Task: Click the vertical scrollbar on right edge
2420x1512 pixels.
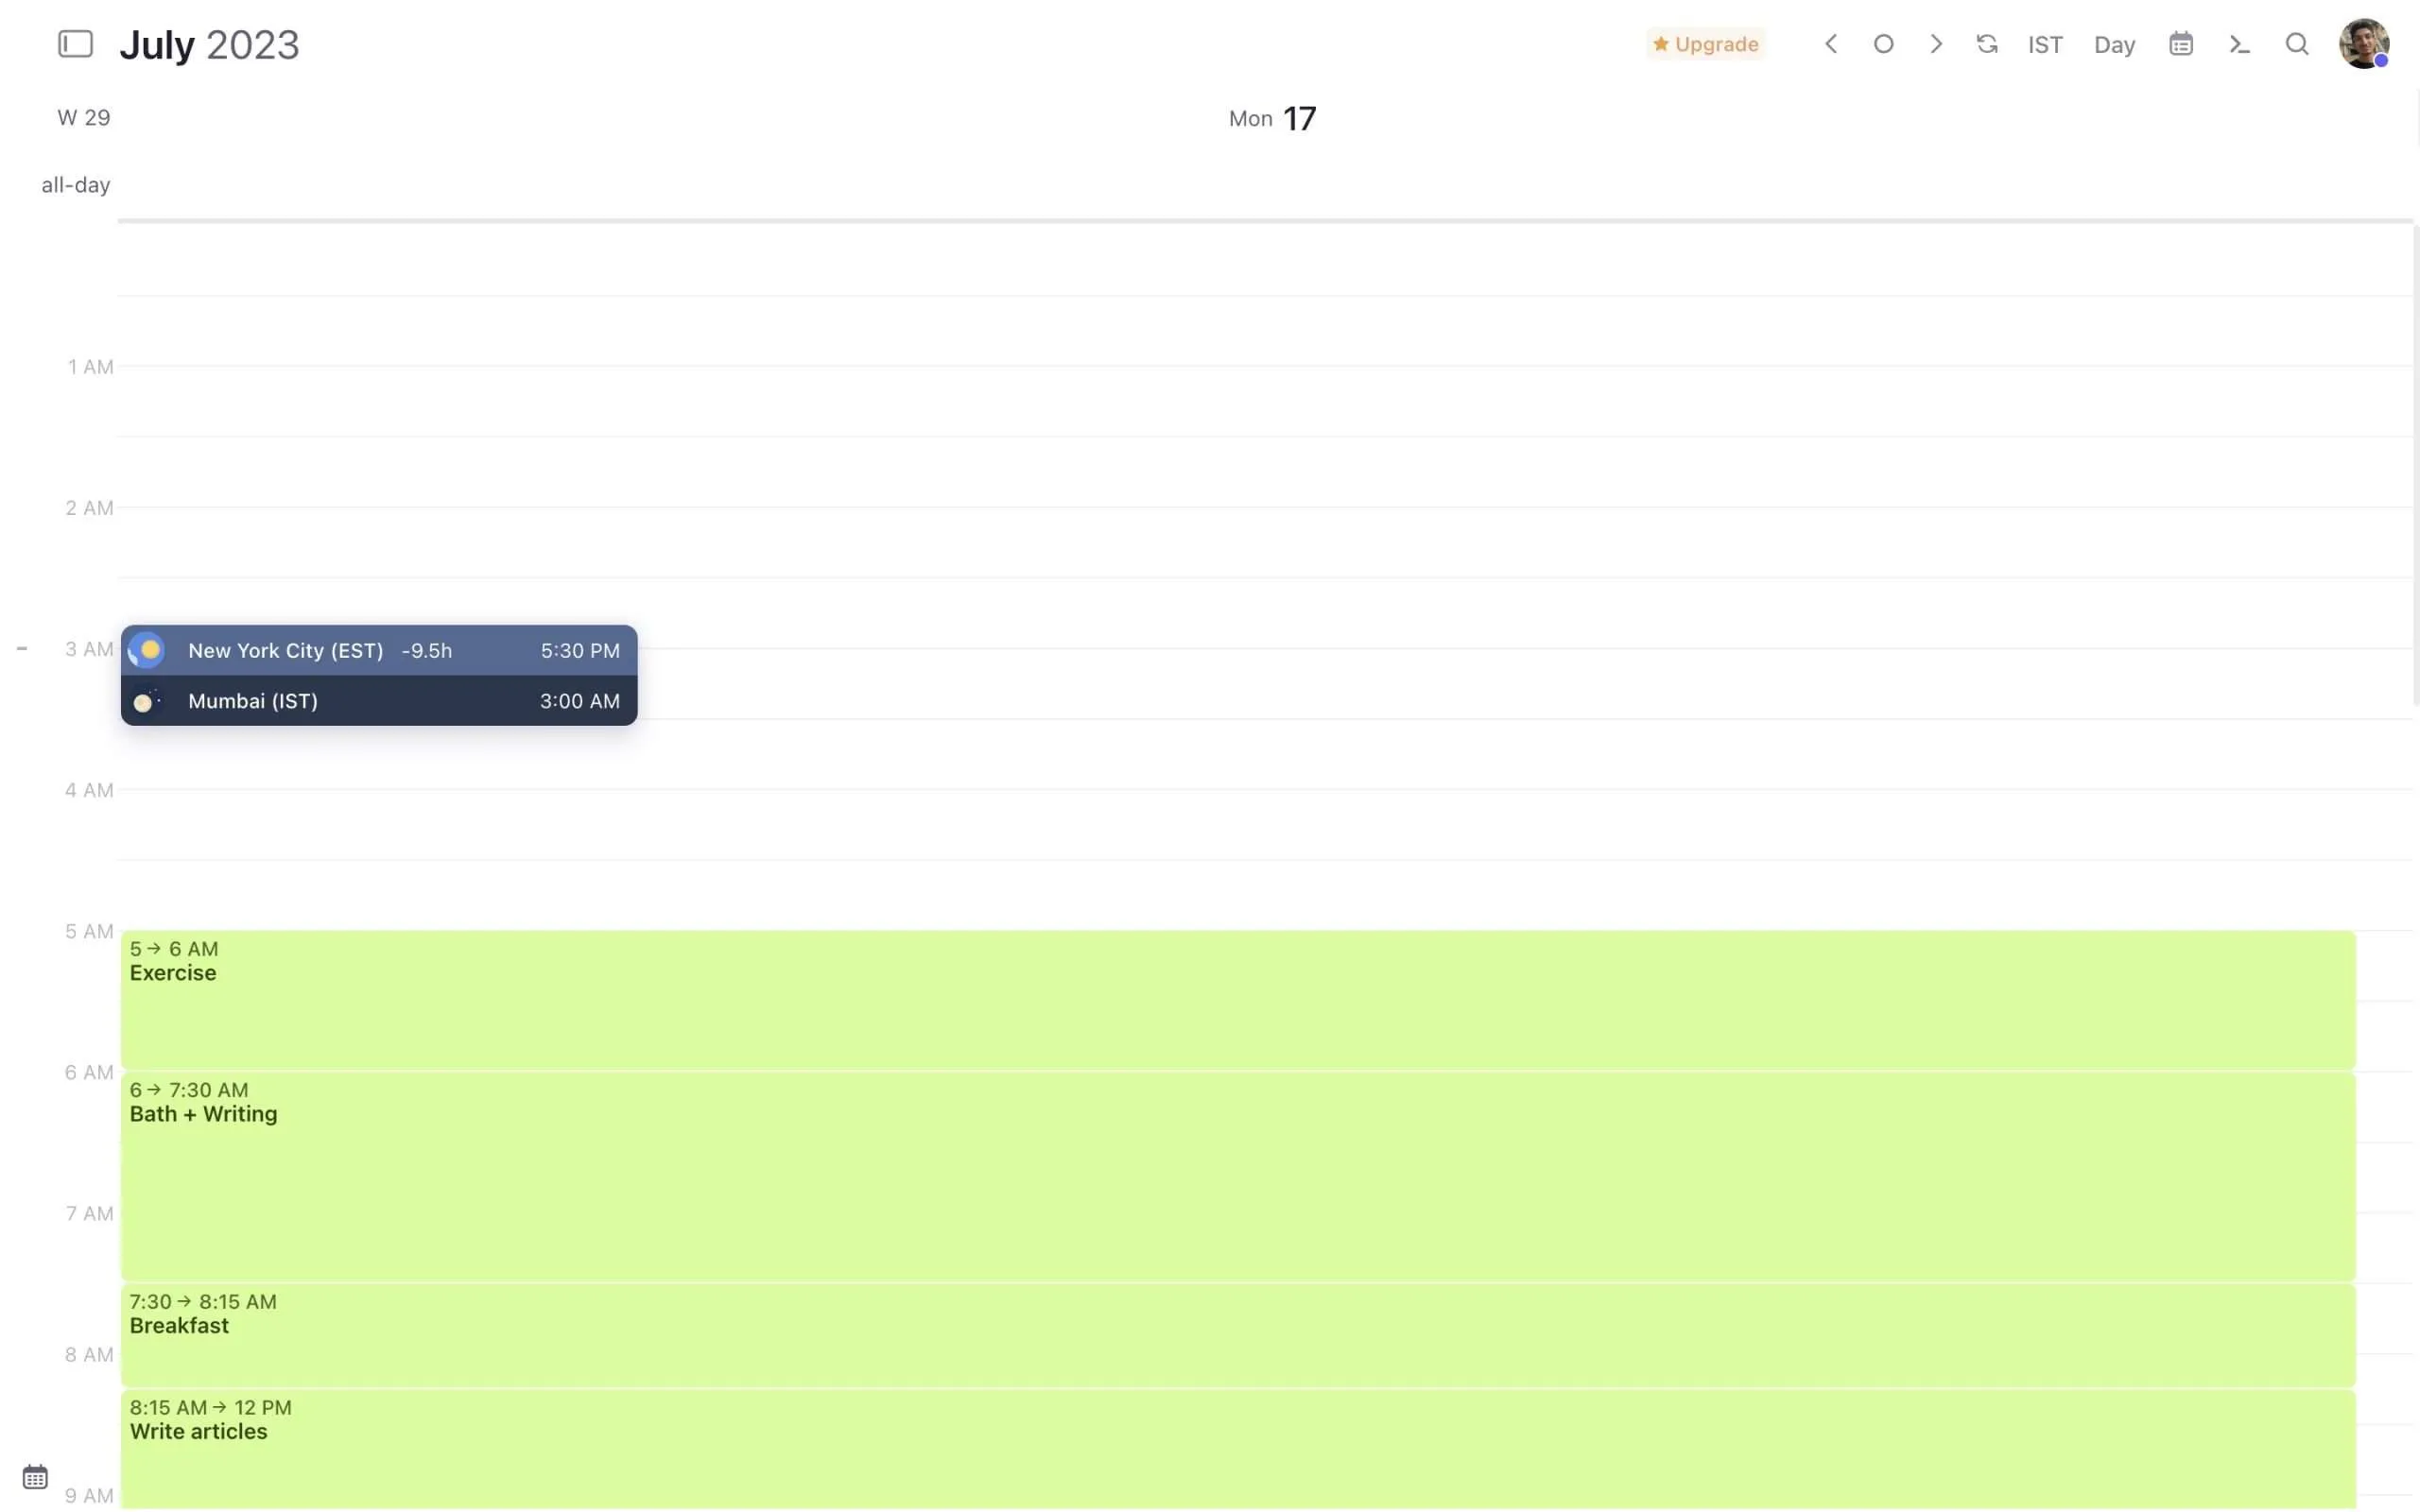Action: [2415, 465]
